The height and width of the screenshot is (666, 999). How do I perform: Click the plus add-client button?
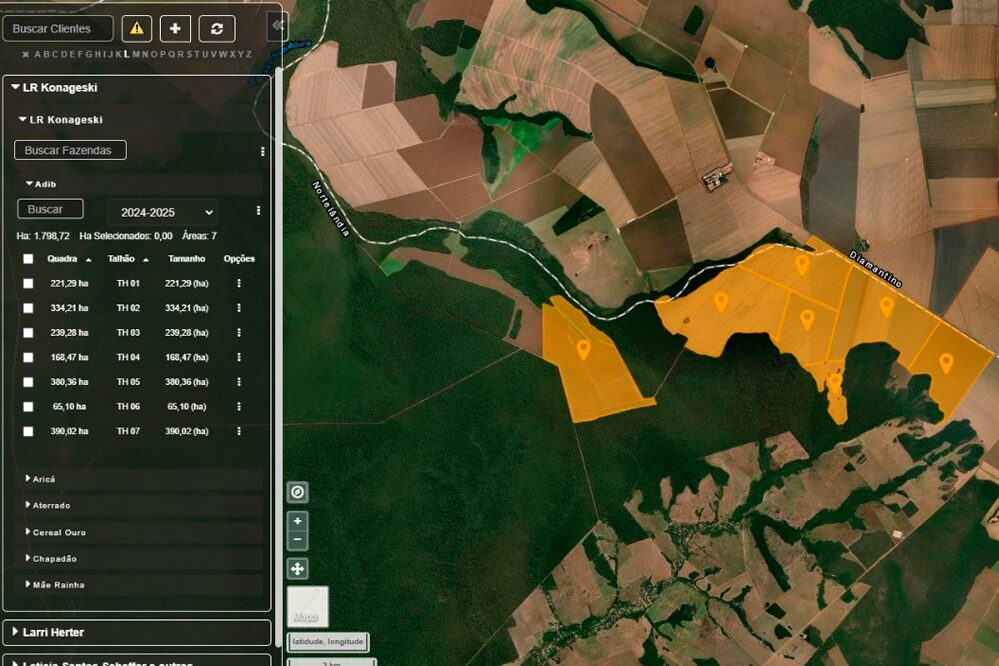tap(175, 29)
